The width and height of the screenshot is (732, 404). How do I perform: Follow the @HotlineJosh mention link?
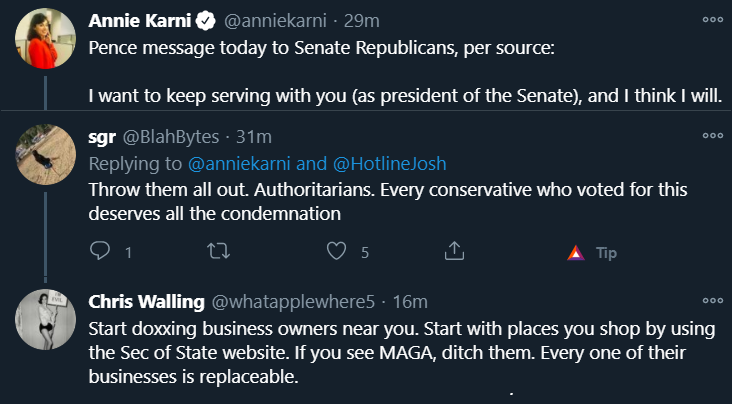390,163
